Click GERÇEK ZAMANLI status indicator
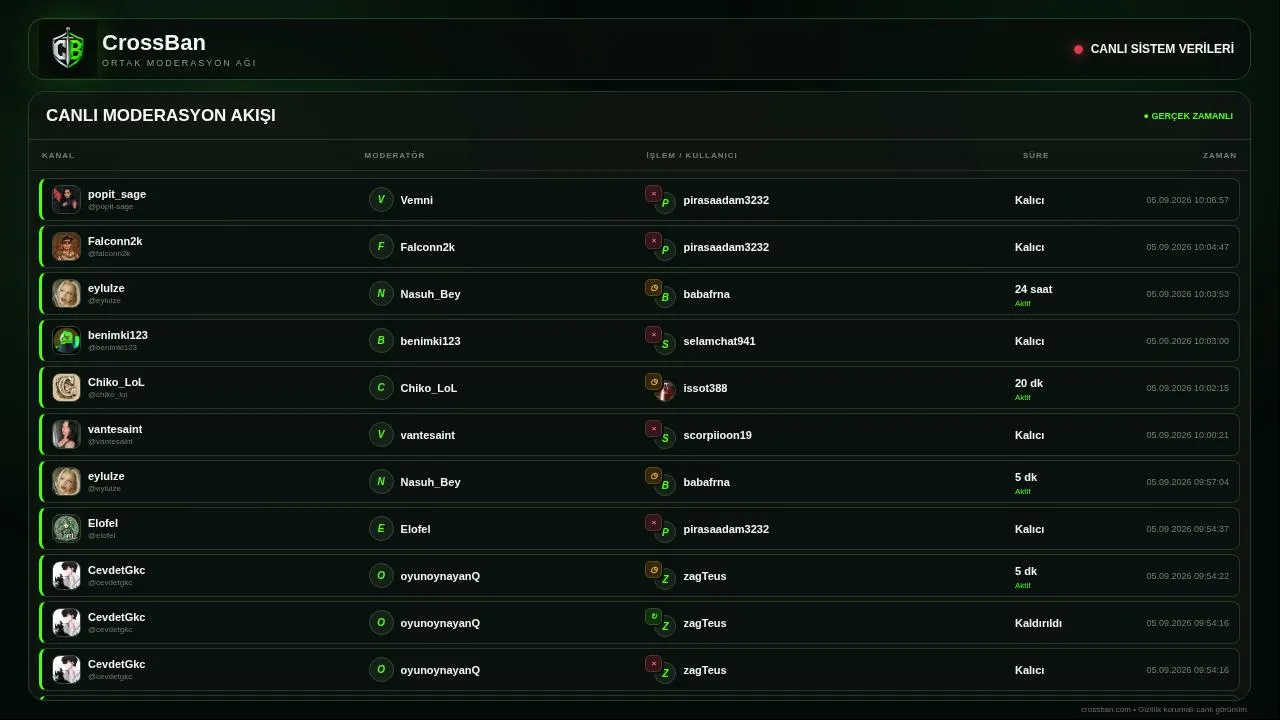Image resolution: width=1280 pixels, height=720 pixels. pyautogui.click(x=1188, y=116)
